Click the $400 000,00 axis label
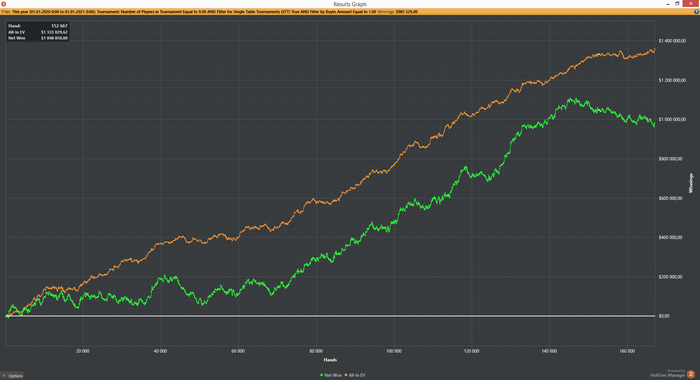The height and width of the screenshot is (380, 700). 671,238
